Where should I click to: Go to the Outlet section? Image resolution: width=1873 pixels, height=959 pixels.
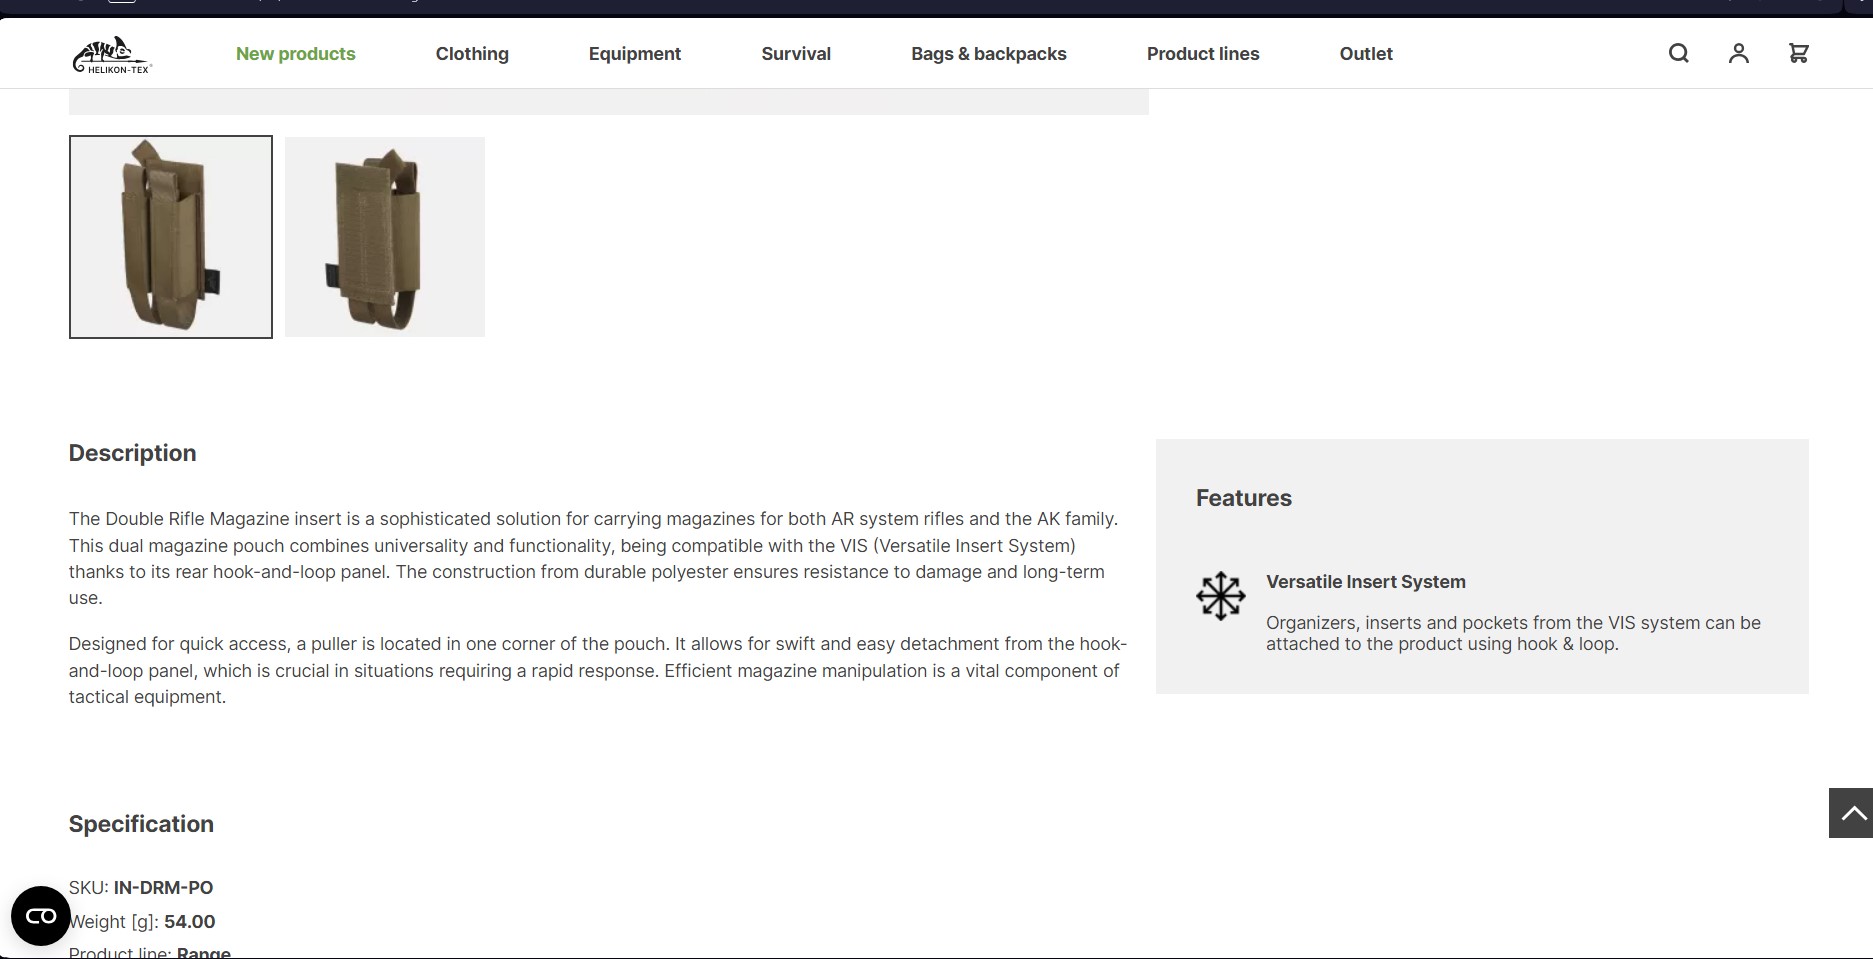pos(1366,54)
